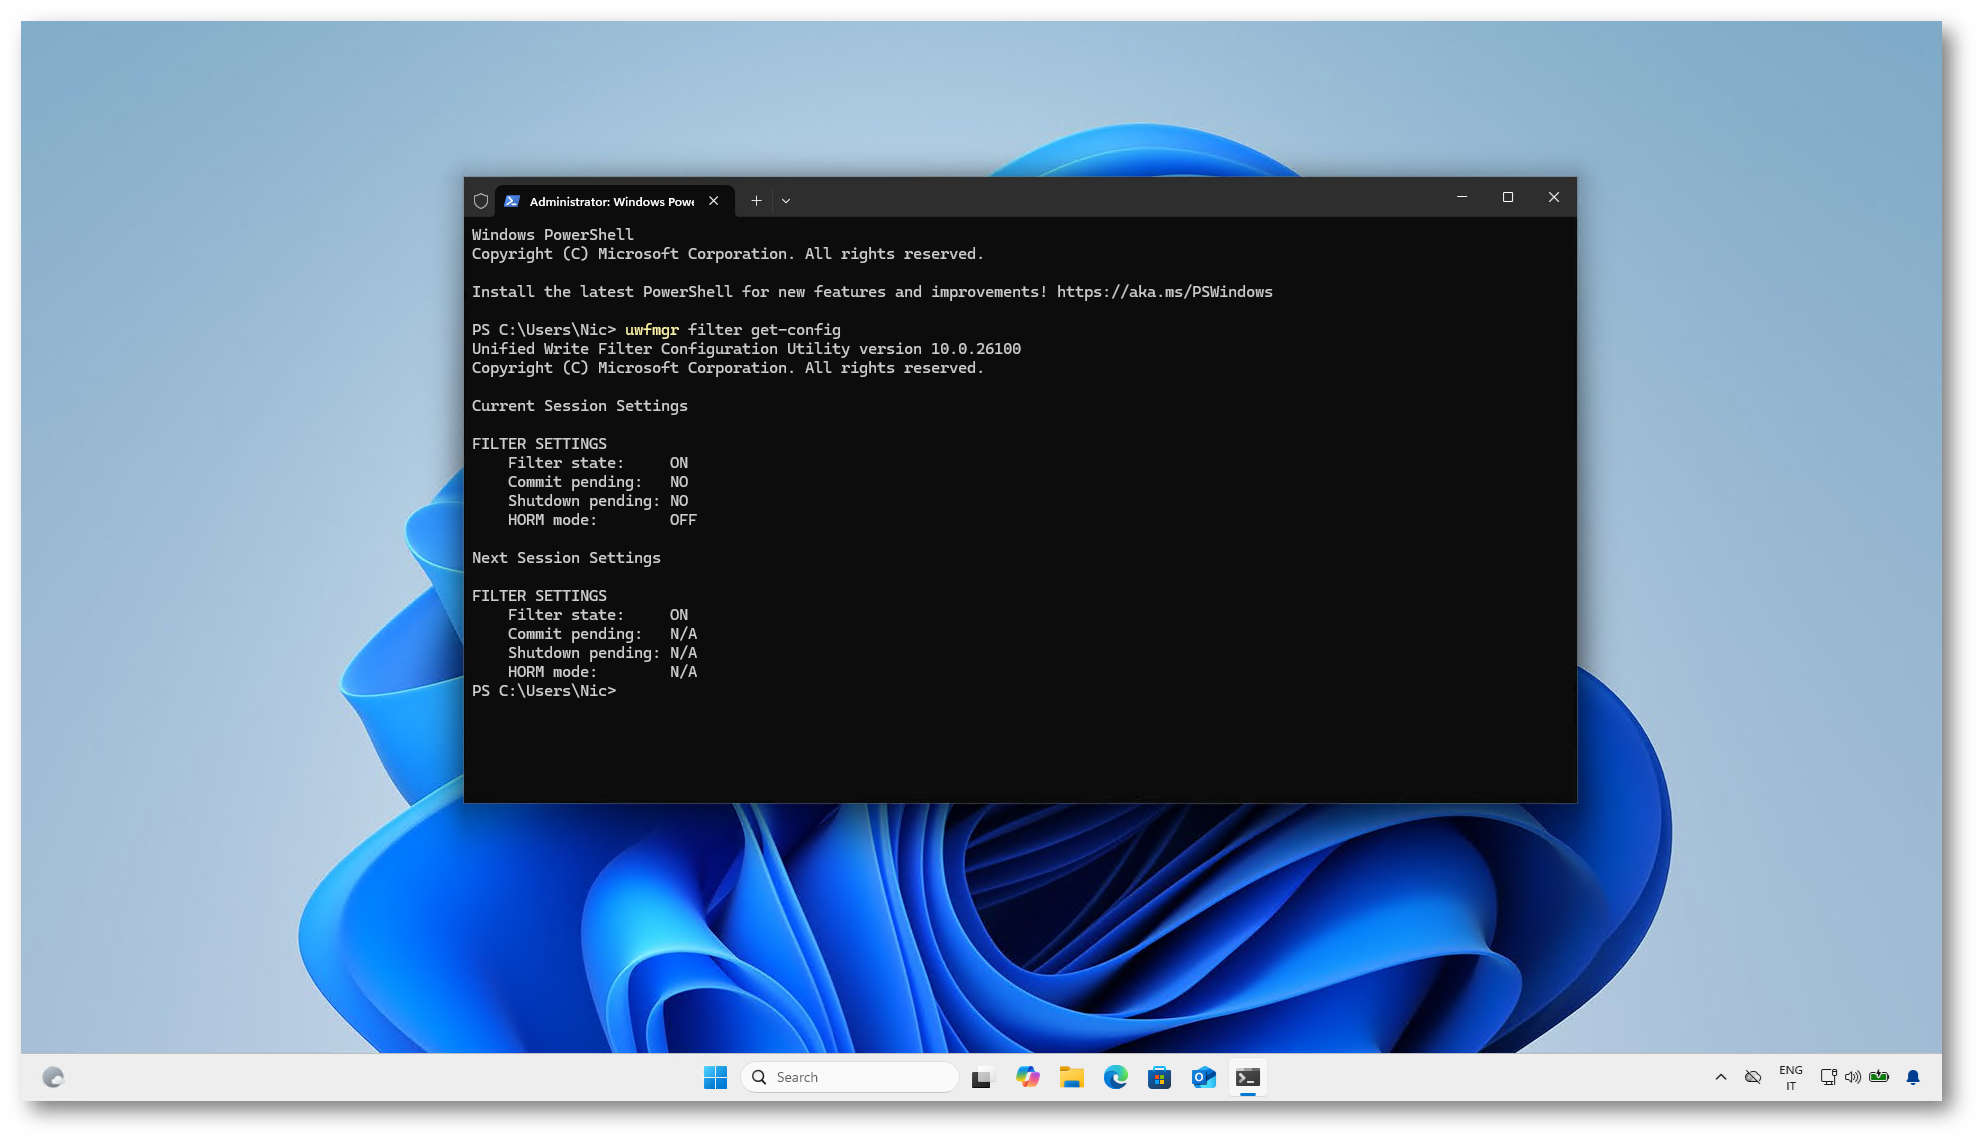This screenshot has width=1984, height=1143.
Task: Open the Windows Start menu
Action: pos(715,1077)
